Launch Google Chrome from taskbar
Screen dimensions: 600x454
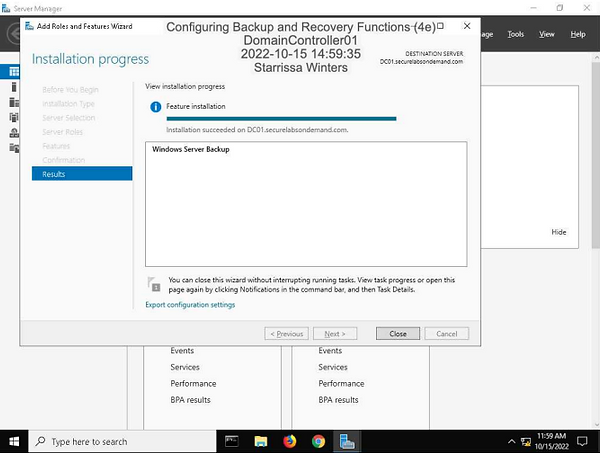click(x=318, y=441)
